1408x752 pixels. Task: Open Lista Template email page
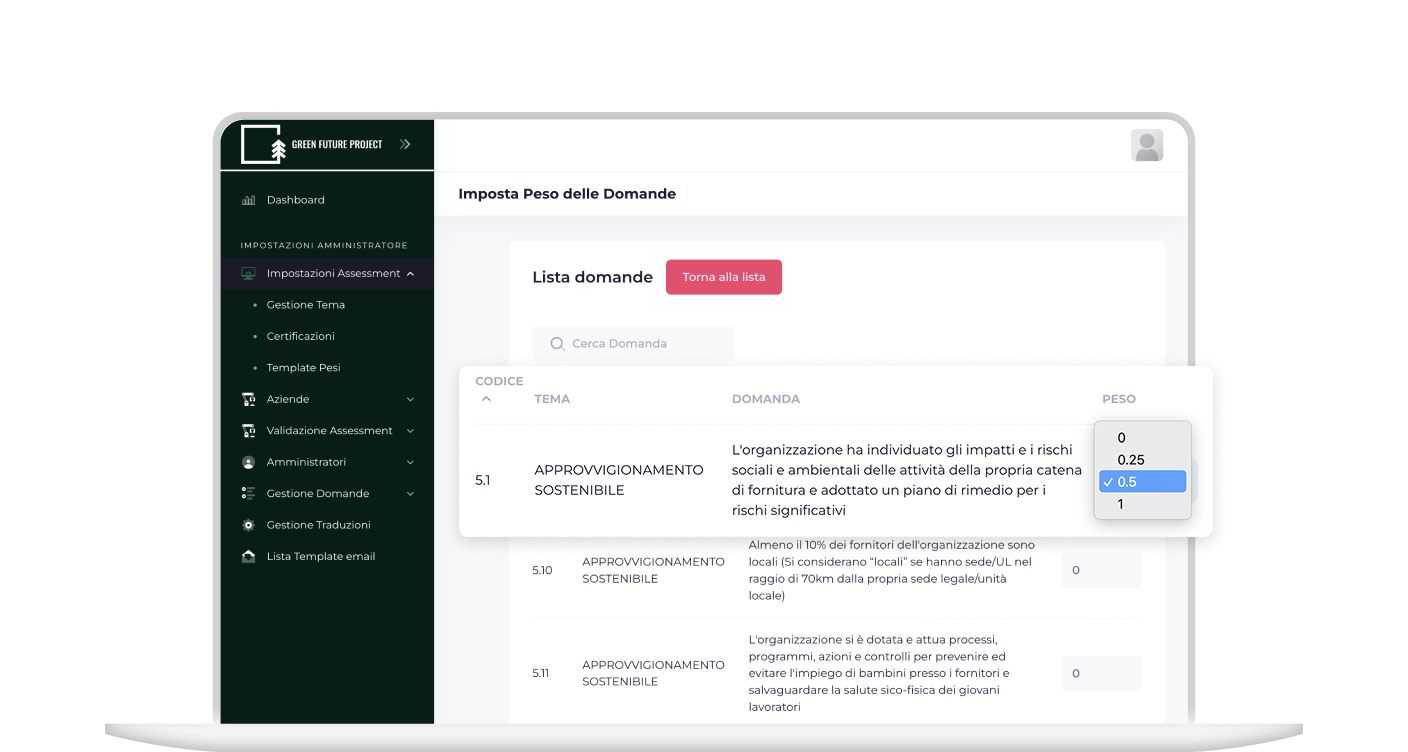[x=321, y=556]
